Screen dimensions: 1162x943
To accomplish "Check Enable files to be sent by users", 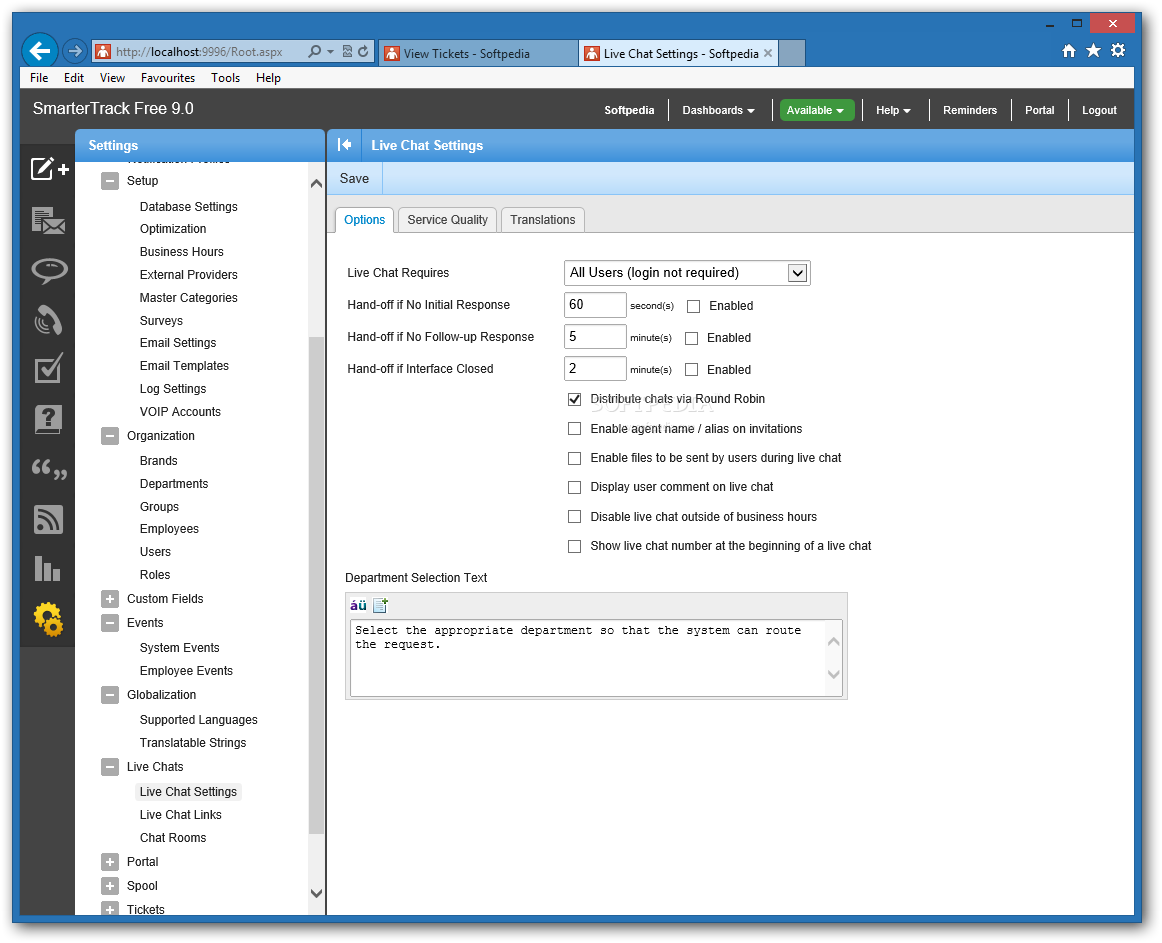I will click(x=574, y=458).
